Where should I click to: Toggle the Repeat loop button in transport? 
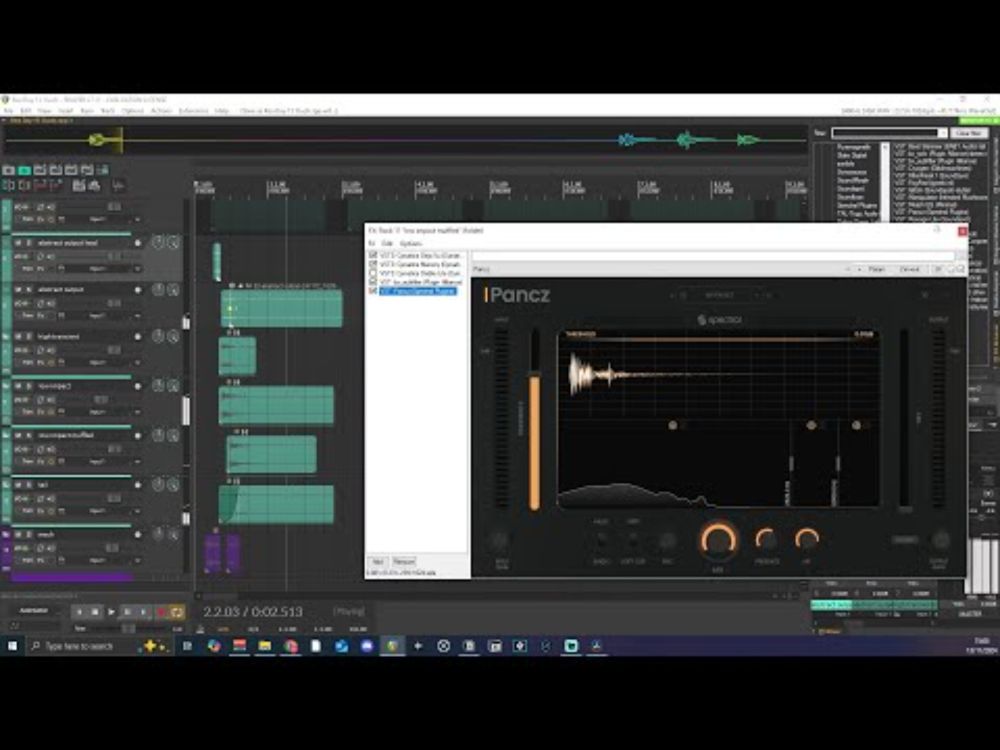coord(177,612)
